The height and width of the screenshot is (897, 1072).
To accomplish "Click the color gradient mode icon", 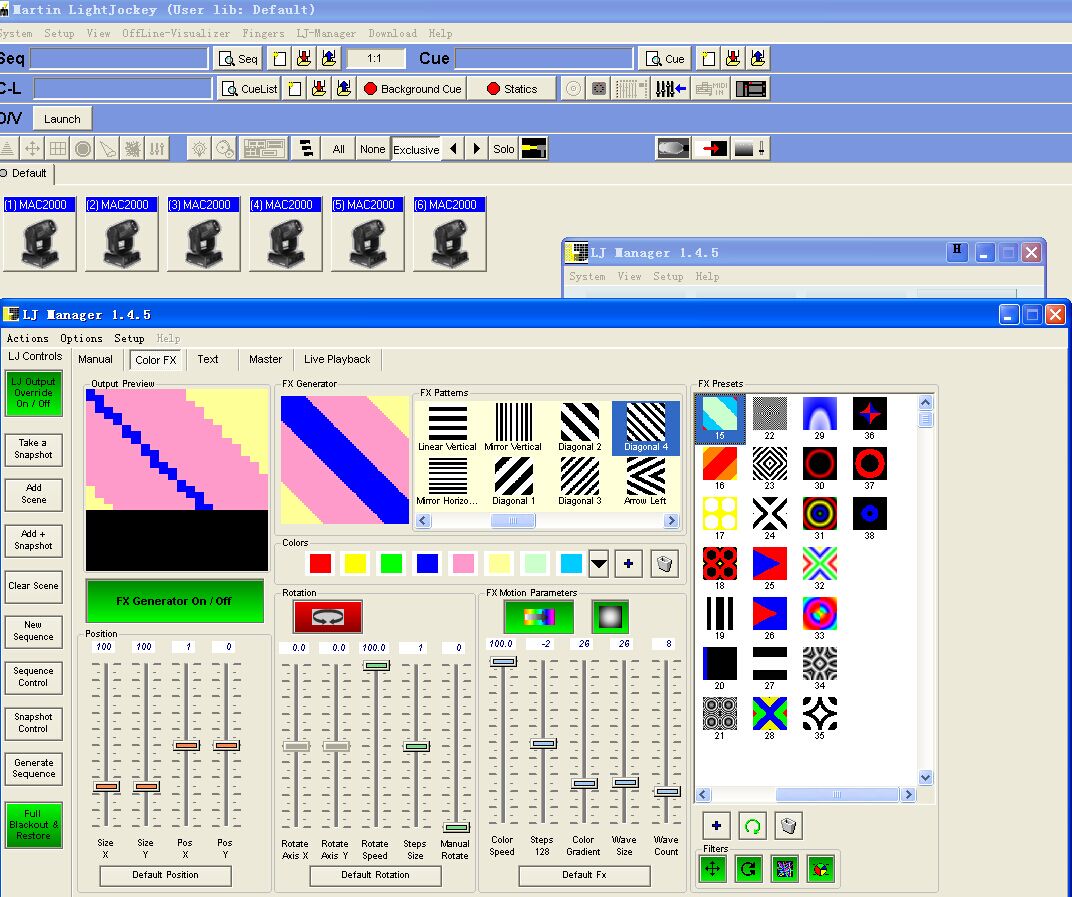I will (539, 617).
